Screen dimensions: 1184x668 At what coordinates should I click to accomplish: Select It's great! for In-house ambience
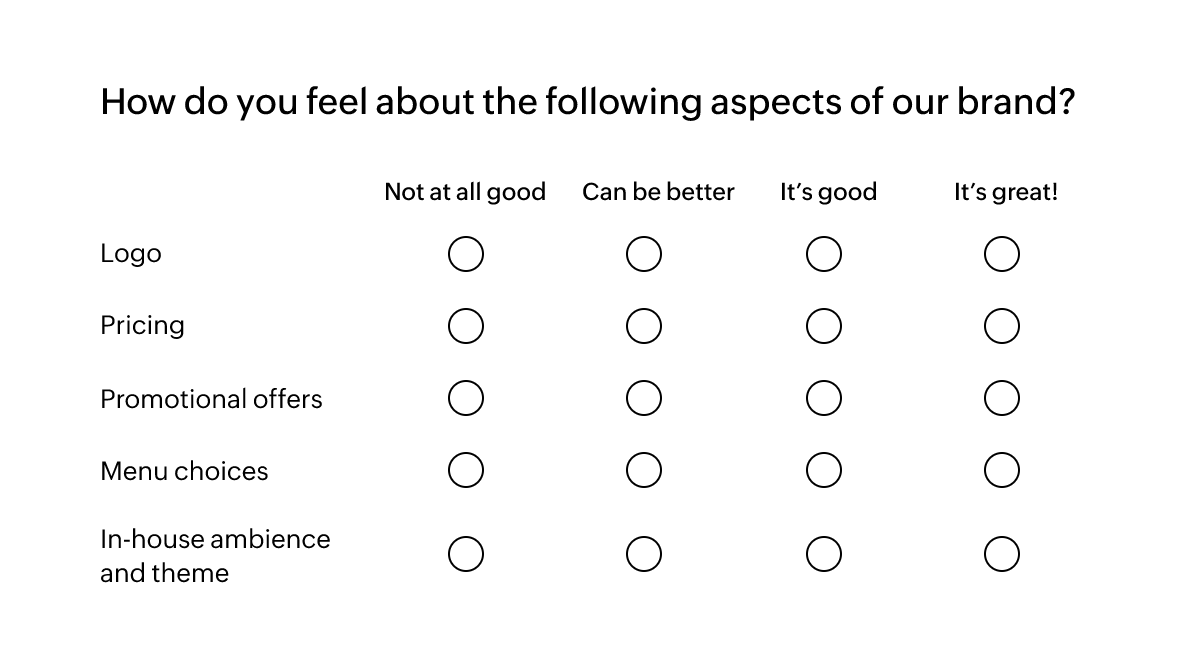pyautogui.click(x=1002, y=554)
